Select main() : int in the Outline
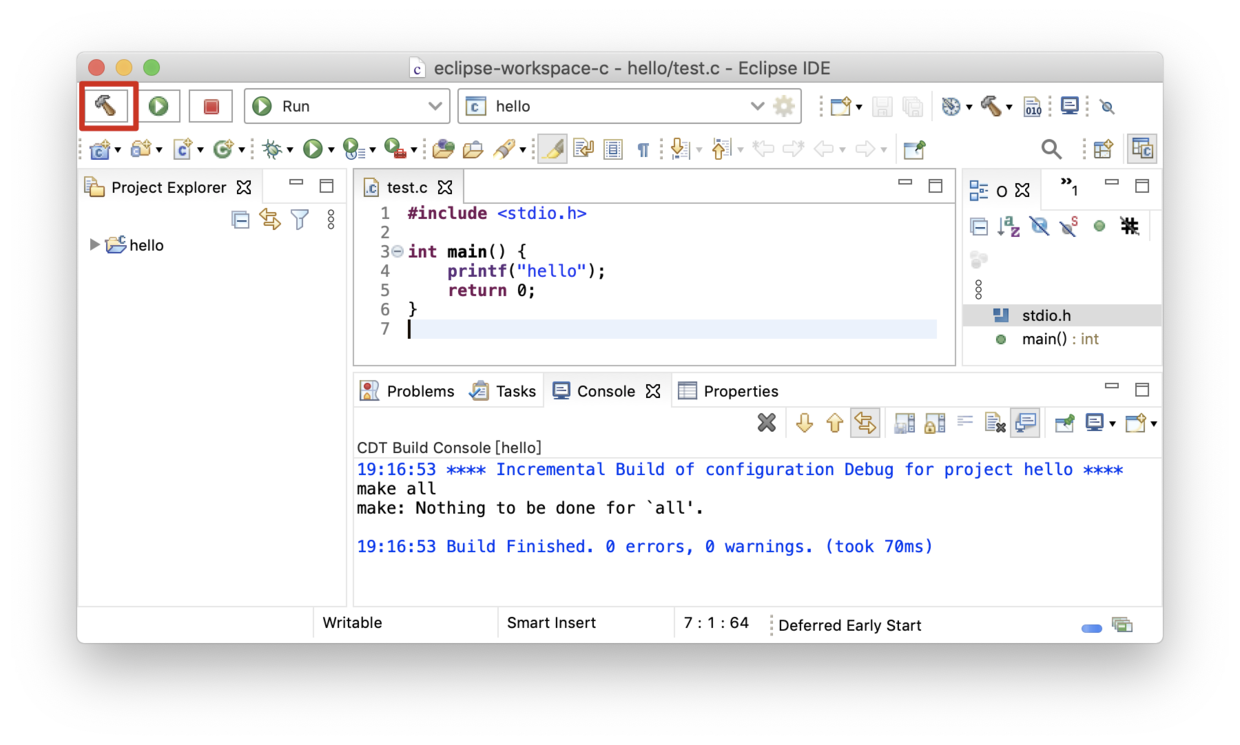Image resolution: width=1240 pixels, height=745 pixels. 1062,339
